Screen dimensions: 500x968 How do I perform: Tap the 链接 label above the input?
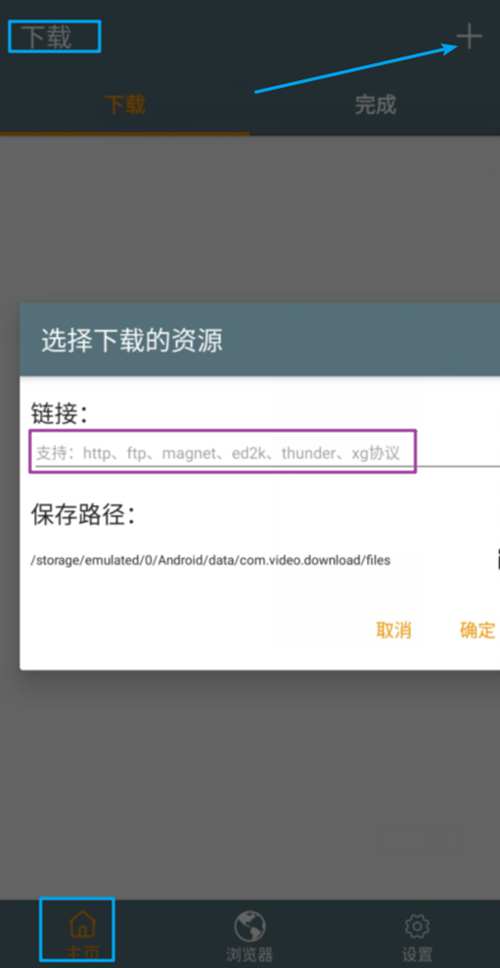pyautogui.click(x=59, y=414)
